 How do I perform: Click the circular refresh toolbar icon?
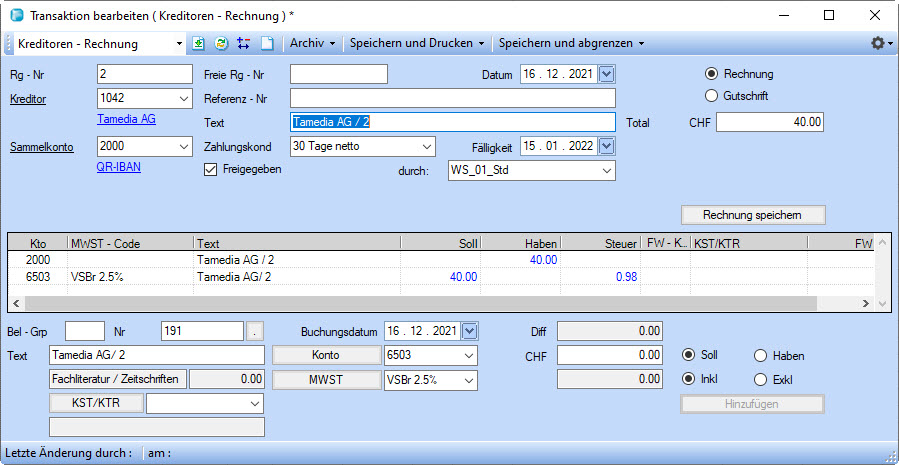point(221,44)
